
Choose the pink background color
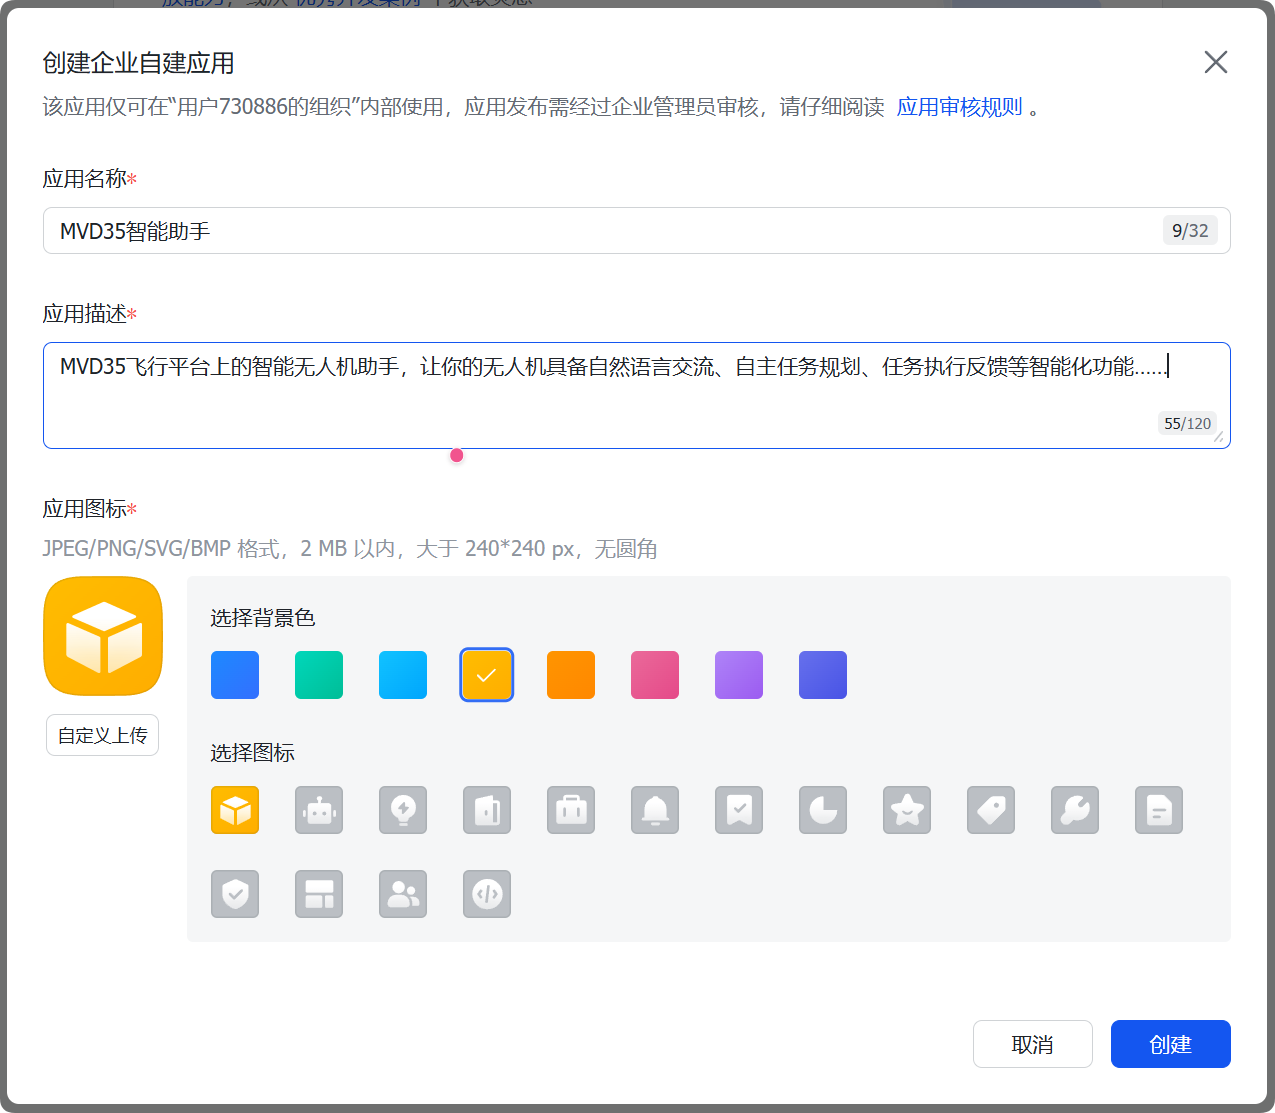(655, 675)
